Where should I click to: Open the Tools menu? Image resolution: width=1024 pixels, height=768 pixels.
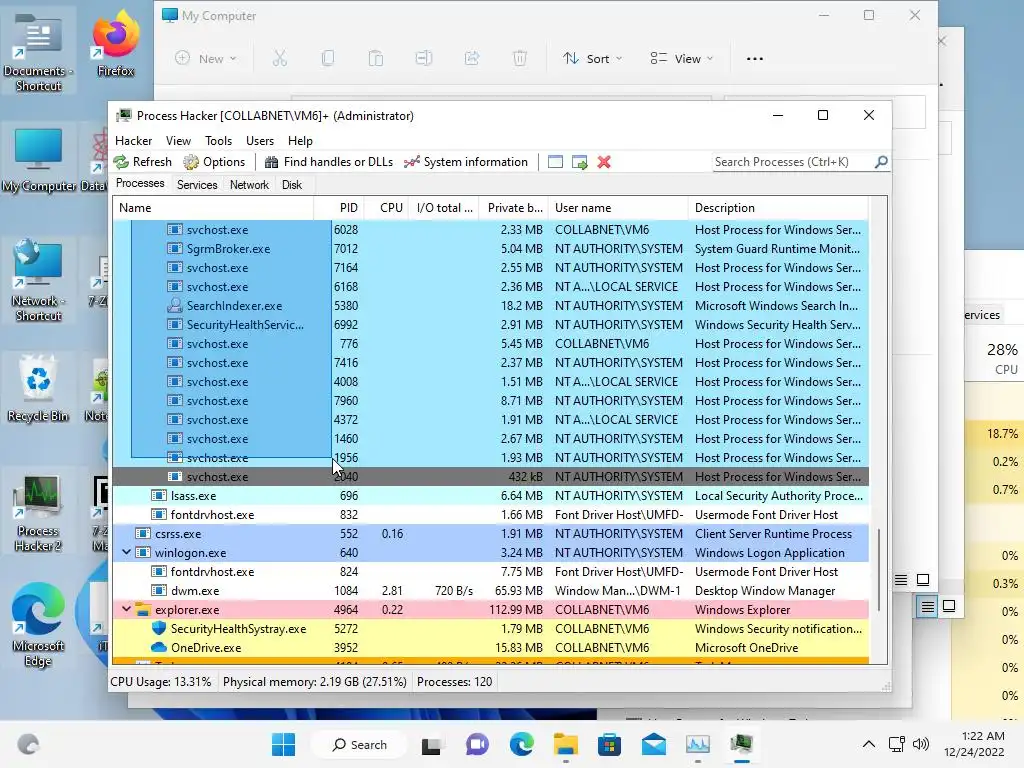coord(218,140)
